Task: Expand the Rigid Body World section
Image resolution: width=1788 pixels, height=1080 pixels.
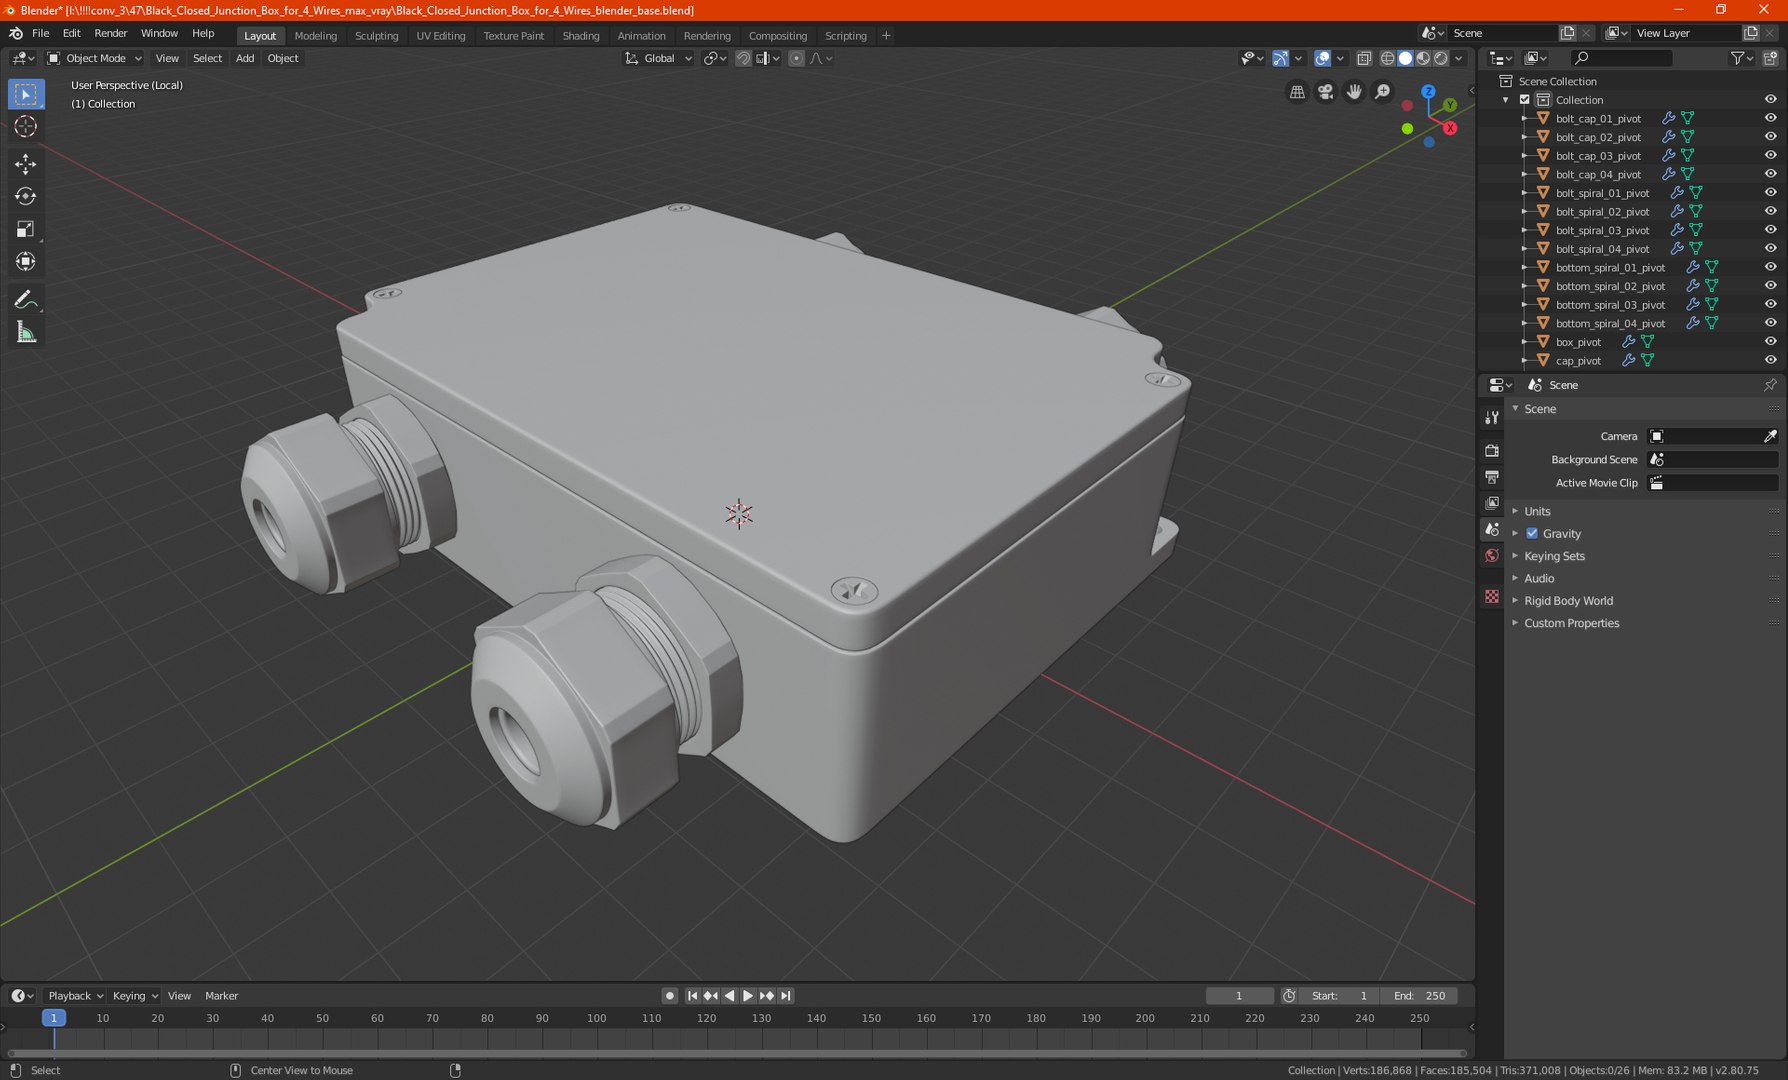Action: tap(1568, 601)
